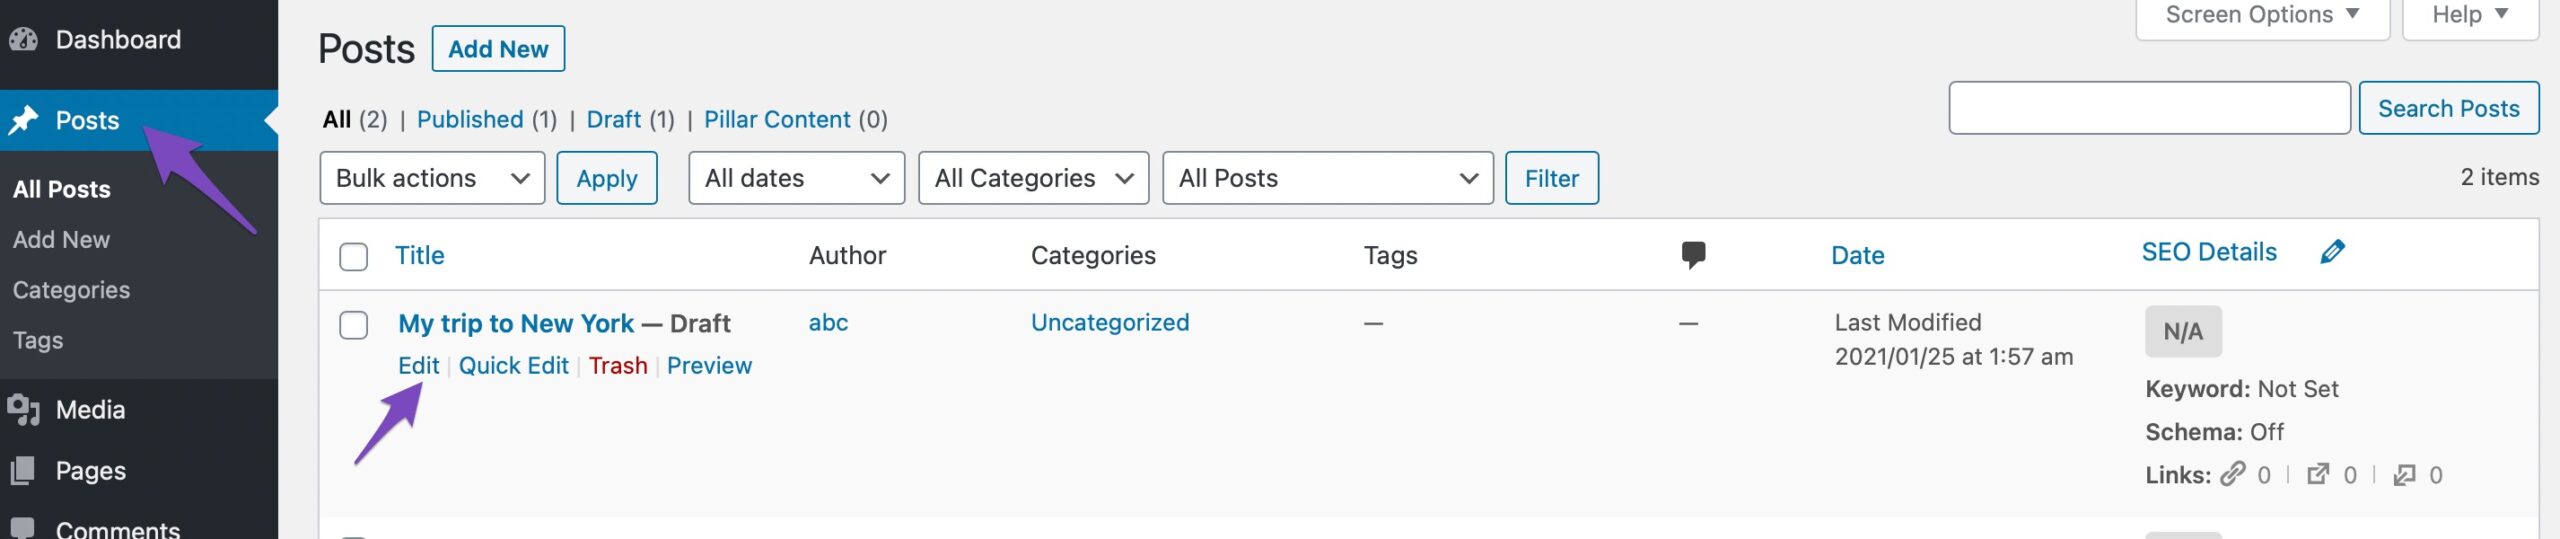
Task: Open Categories in the Posts submenu
Action: pyautogui.click(x=71, y=290)
